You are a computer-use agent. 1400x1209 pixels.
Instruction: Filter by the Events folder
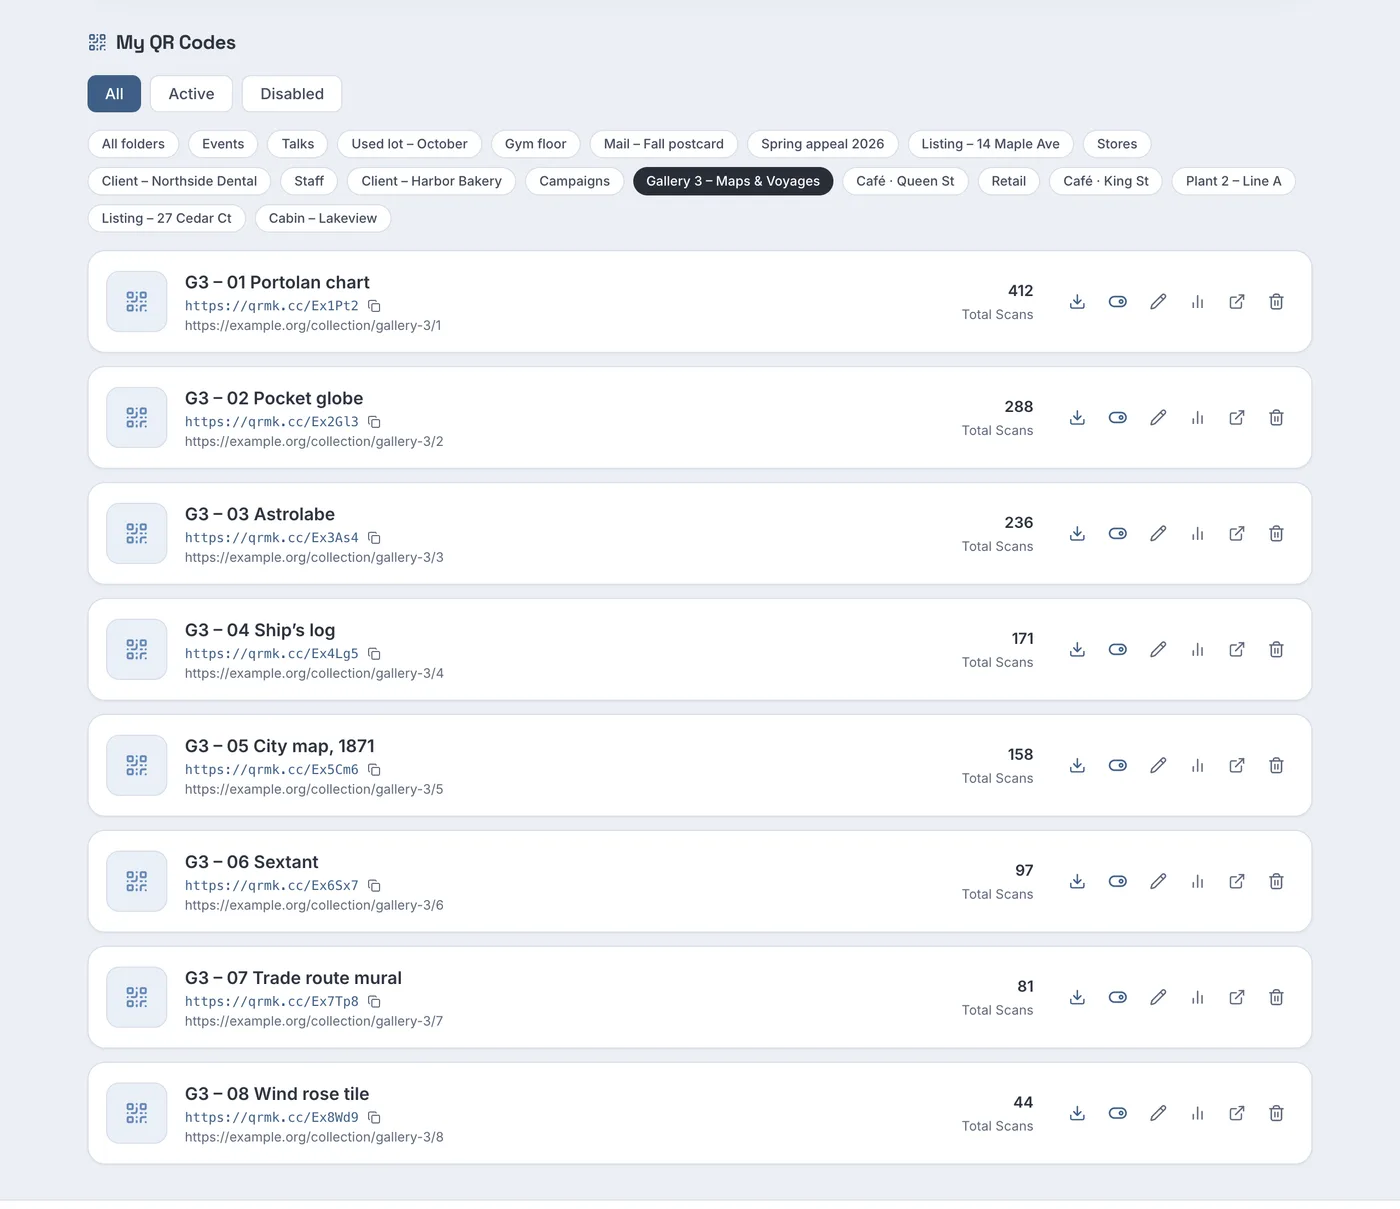[223, 144]
